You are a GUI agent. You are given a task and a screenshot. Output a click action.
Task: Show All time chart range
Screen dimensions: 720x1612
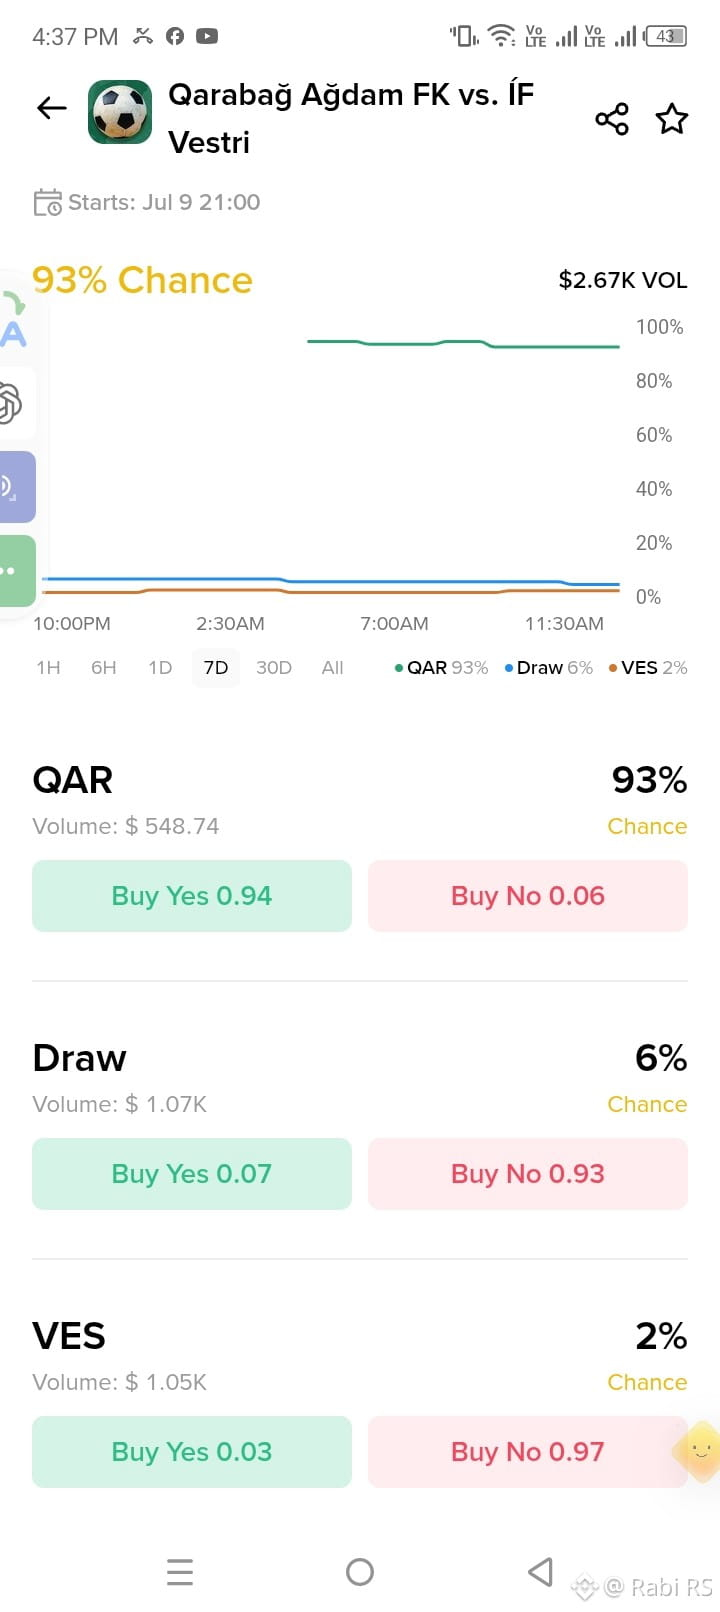click(x=333, y=668)
